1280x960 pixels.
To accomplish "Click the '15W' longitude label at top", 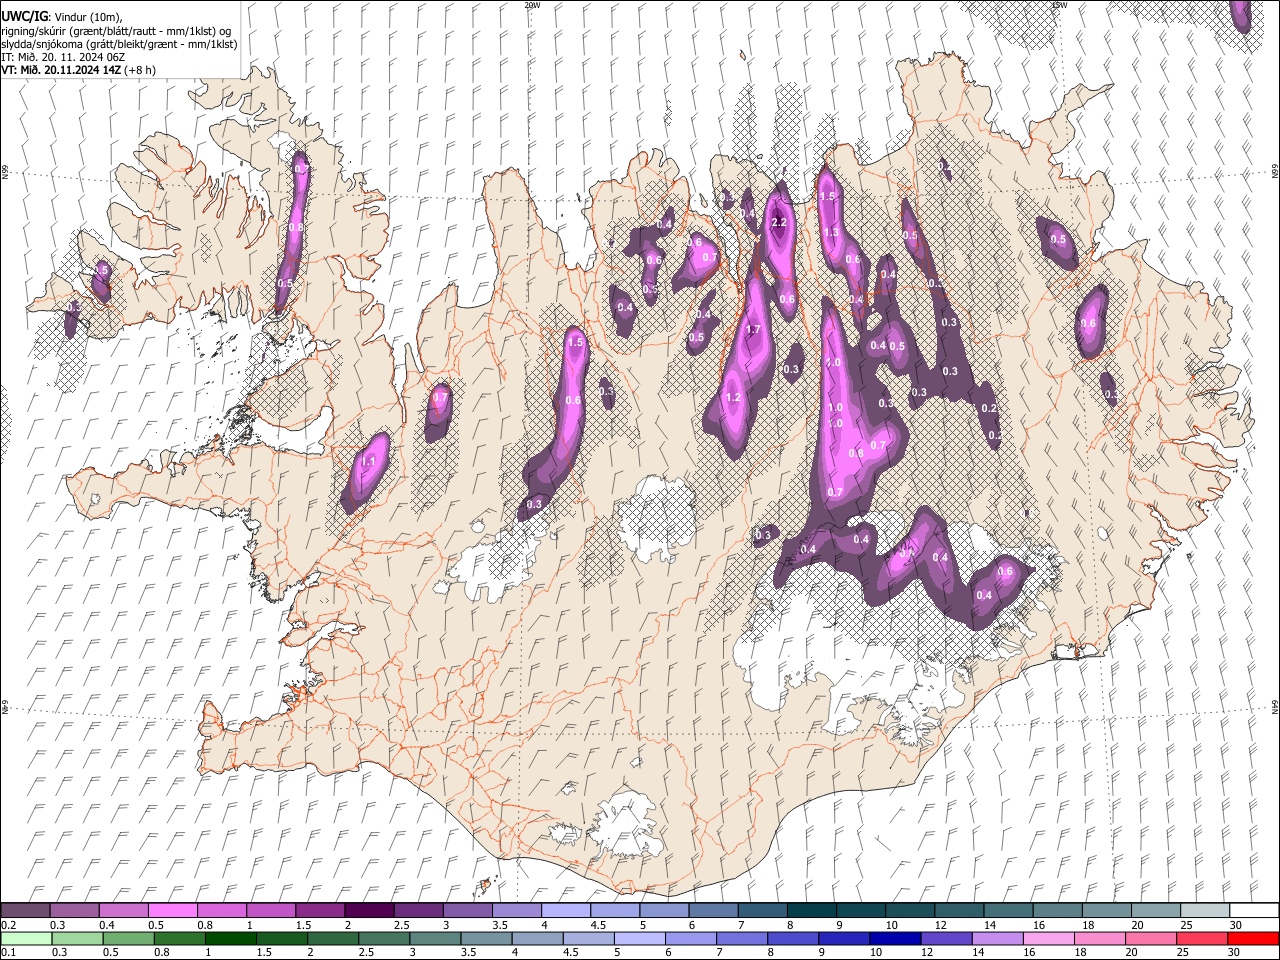I will tap(1060, 5).
